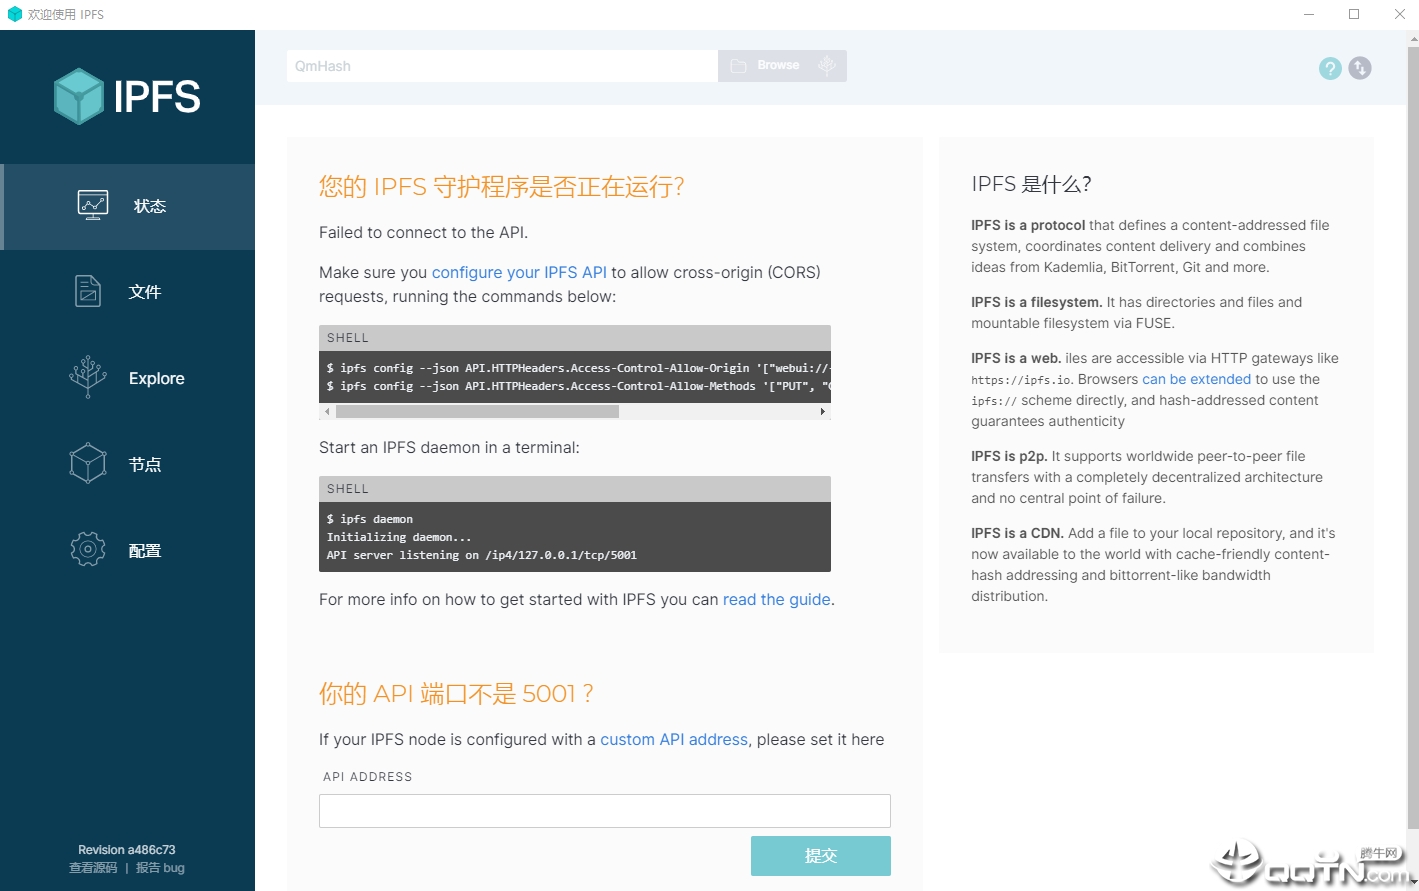Open the Explore section in the sidebar
The image size is (1419, 891).
(87, 377)
